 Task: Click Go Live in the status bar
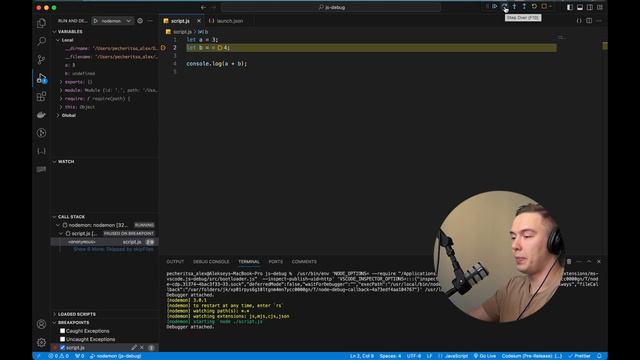click(485, 356)
